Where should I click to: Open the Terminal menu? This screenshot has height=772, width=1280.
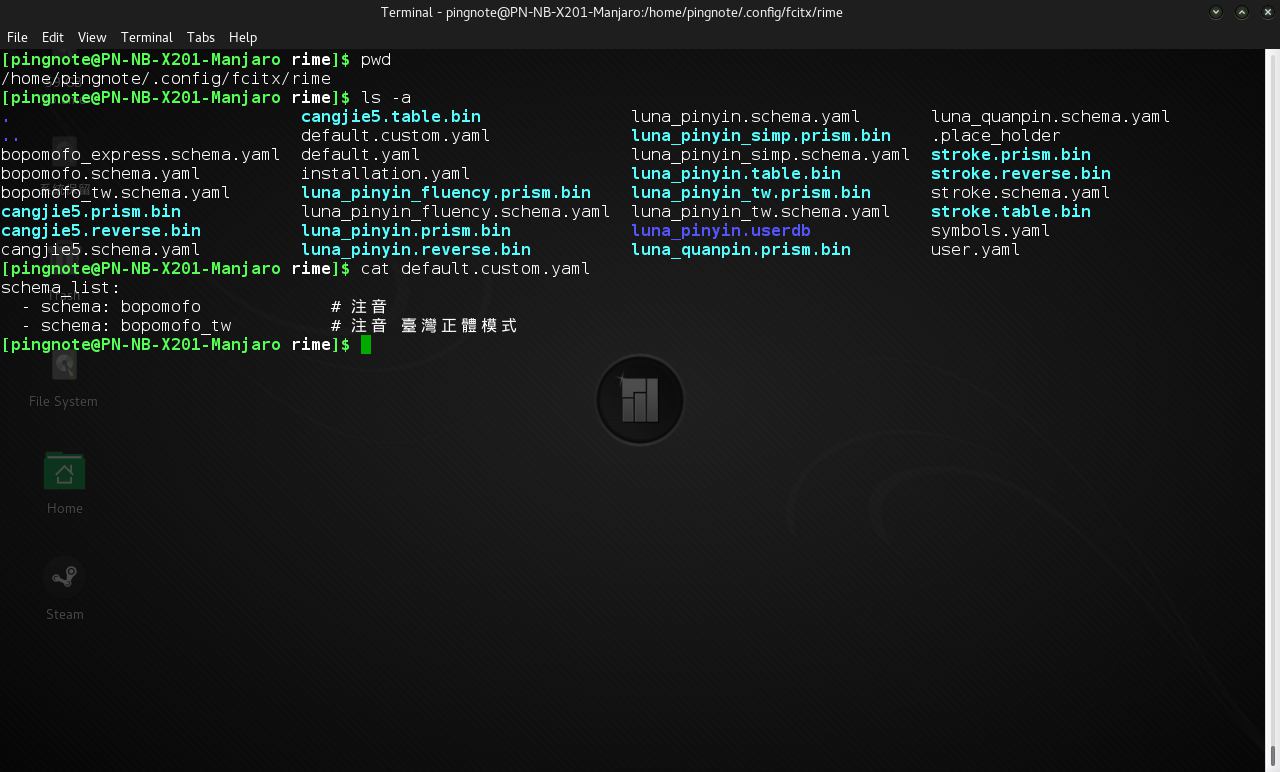pyautogui.click(x=146, y=37)
